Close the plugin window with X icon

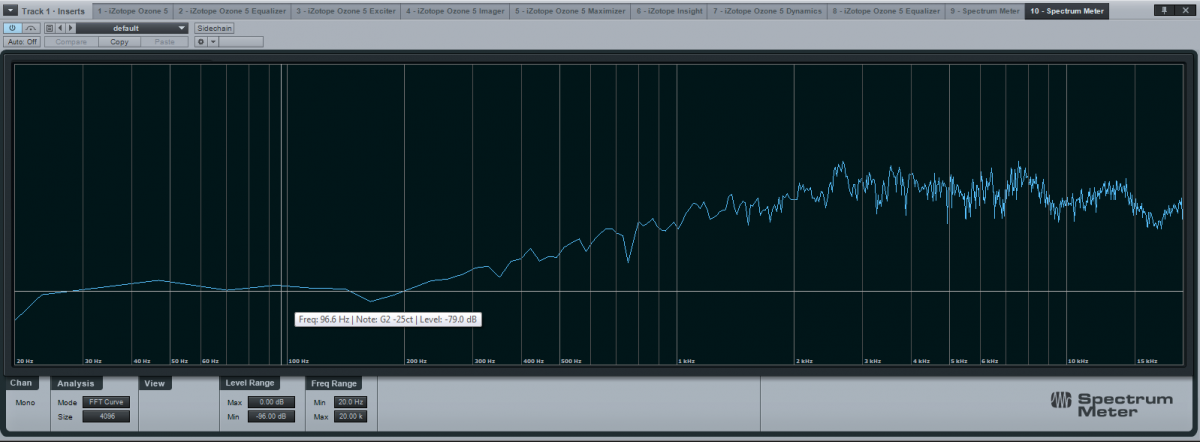(x=1185, y=10)
